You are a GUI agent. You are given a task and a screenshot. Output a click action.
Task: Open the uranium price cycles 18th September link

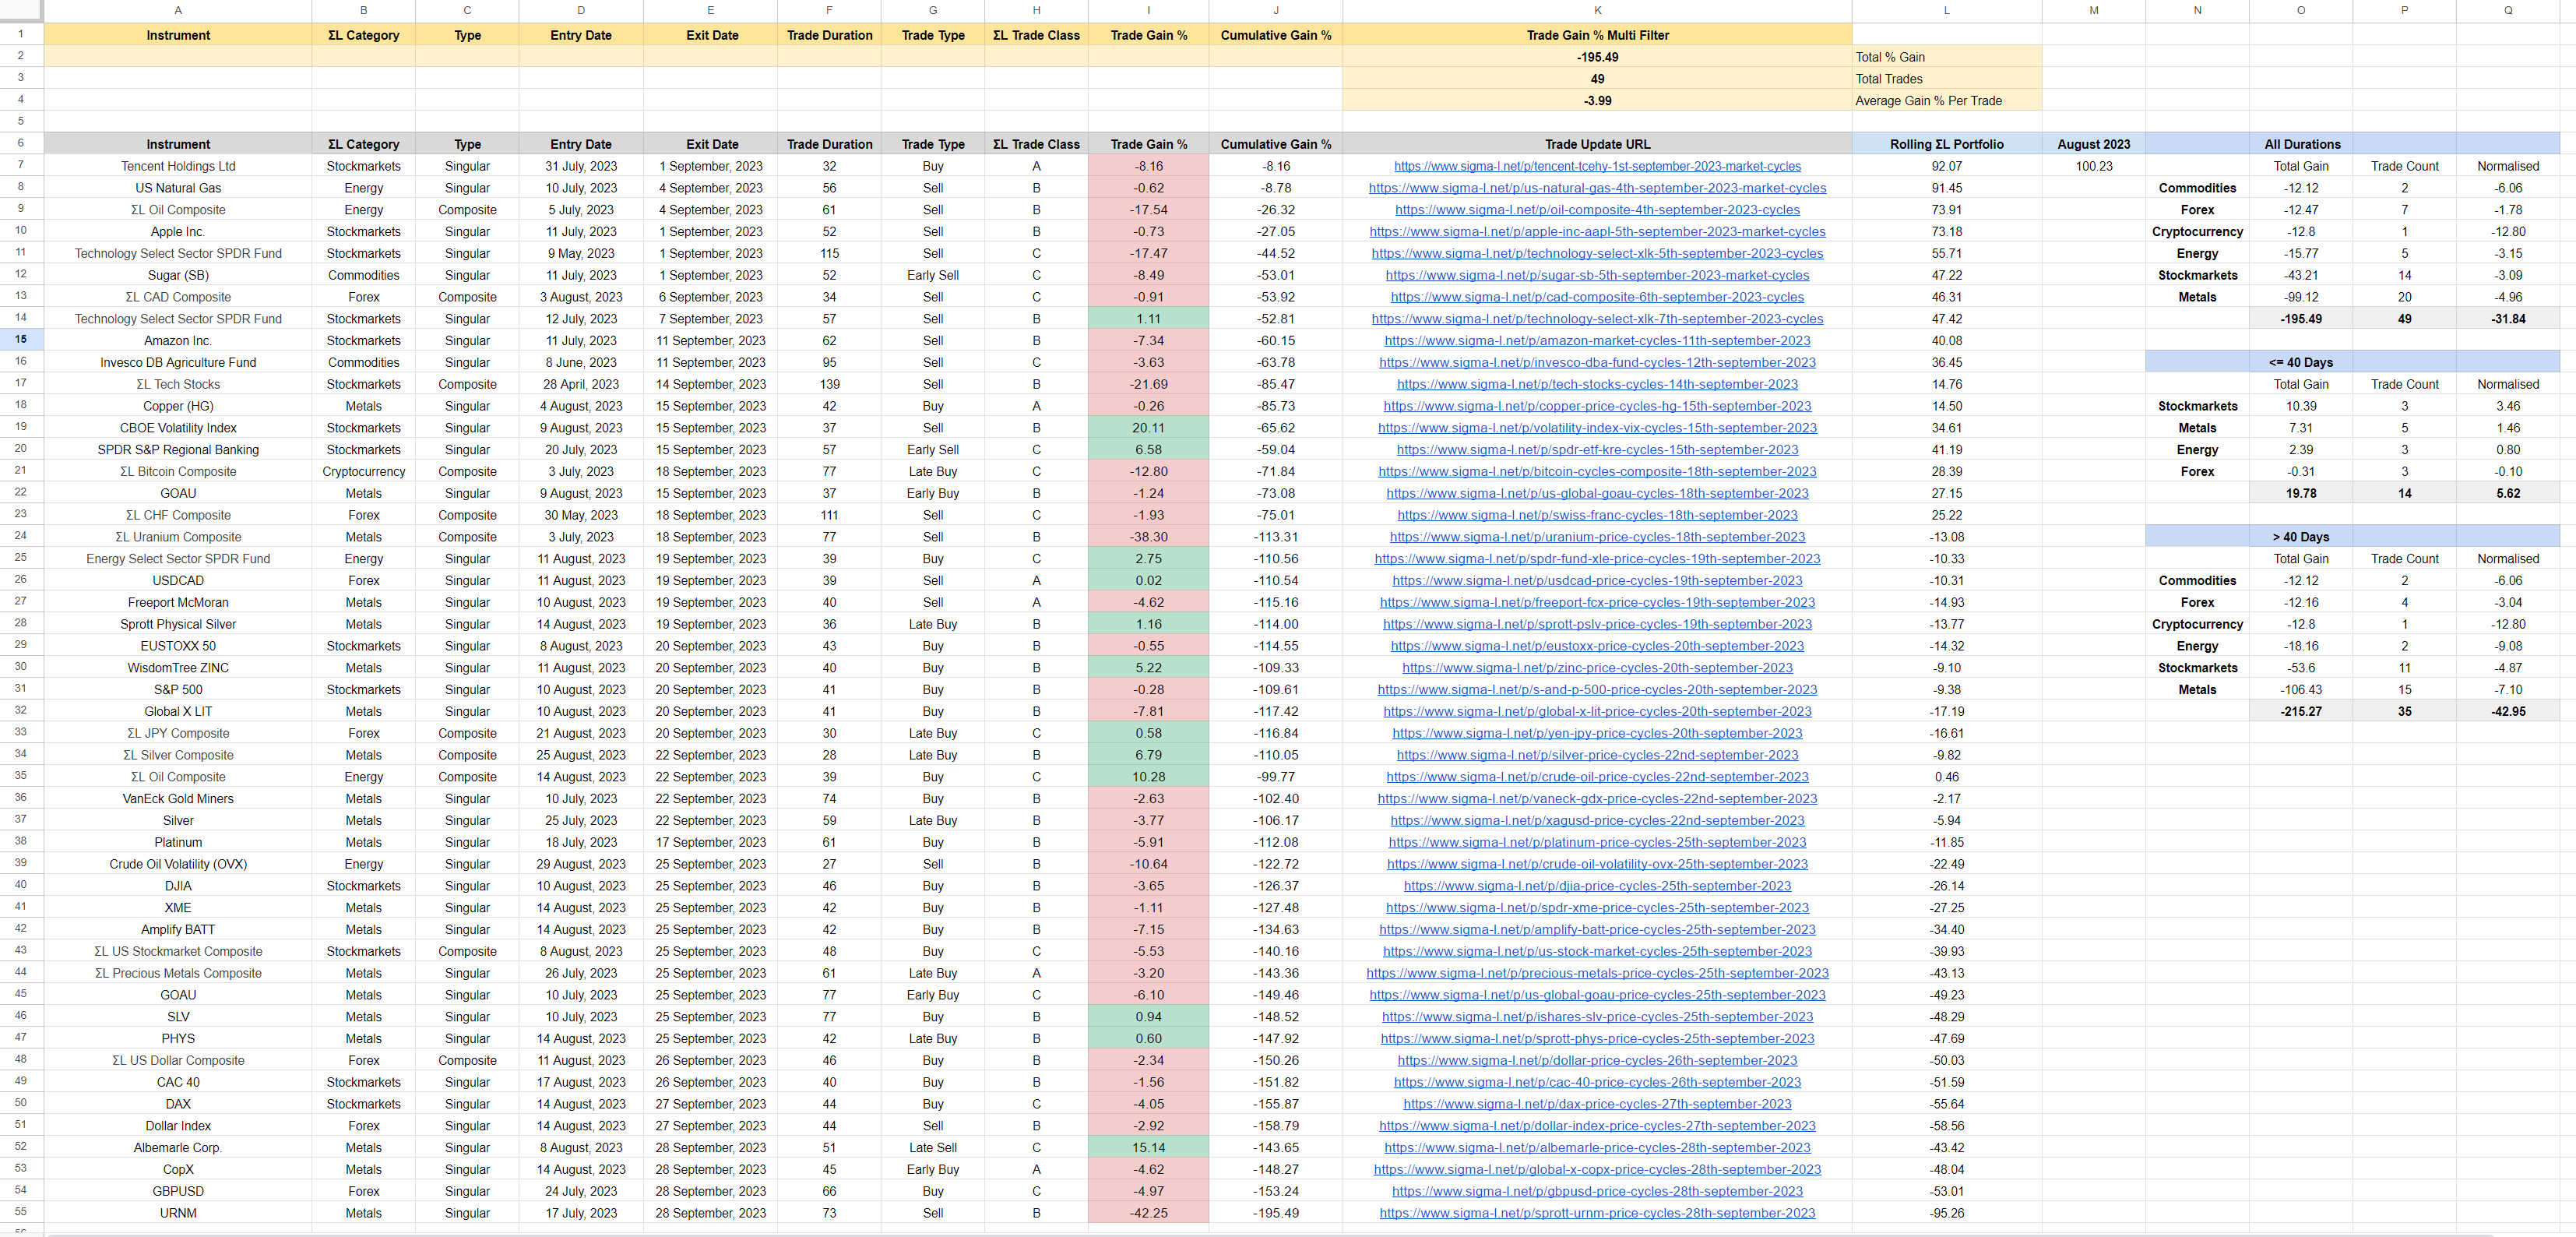pos(1597,537)
